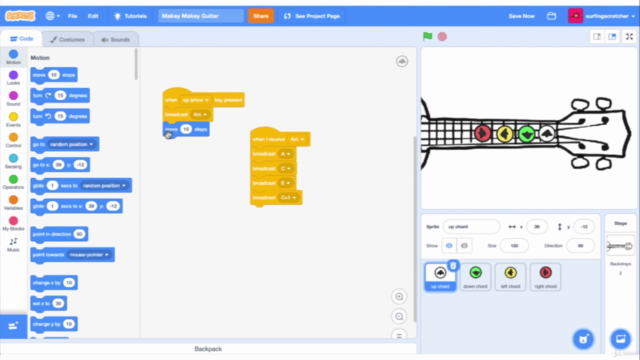Show the sprite with eye icon
Viewport: 640px width, 360px height.
[449, 246]
